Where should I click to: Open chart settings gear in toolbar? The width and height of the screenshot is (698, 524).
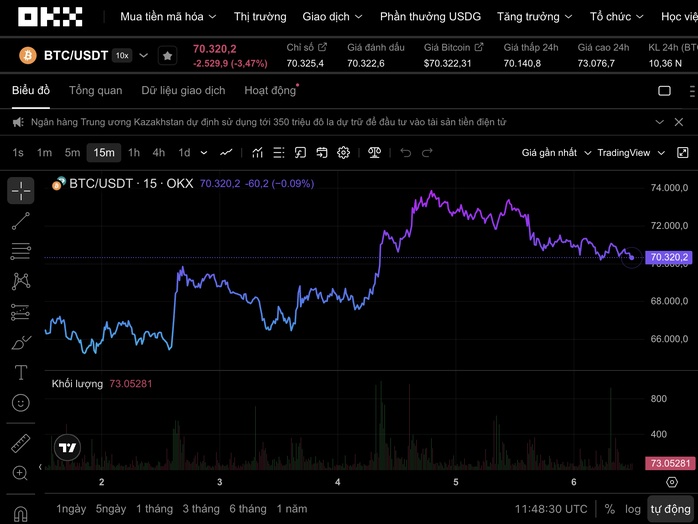343,153
